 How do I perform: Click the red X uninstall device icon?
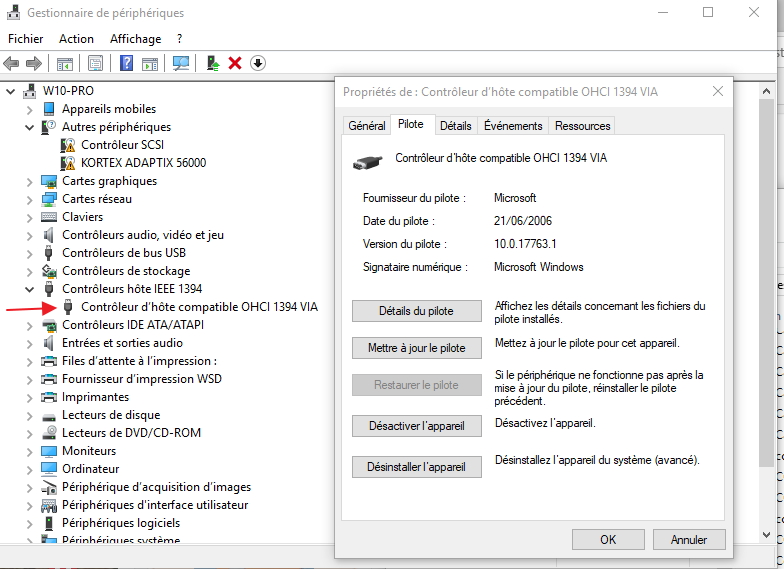tap(235, 64)
